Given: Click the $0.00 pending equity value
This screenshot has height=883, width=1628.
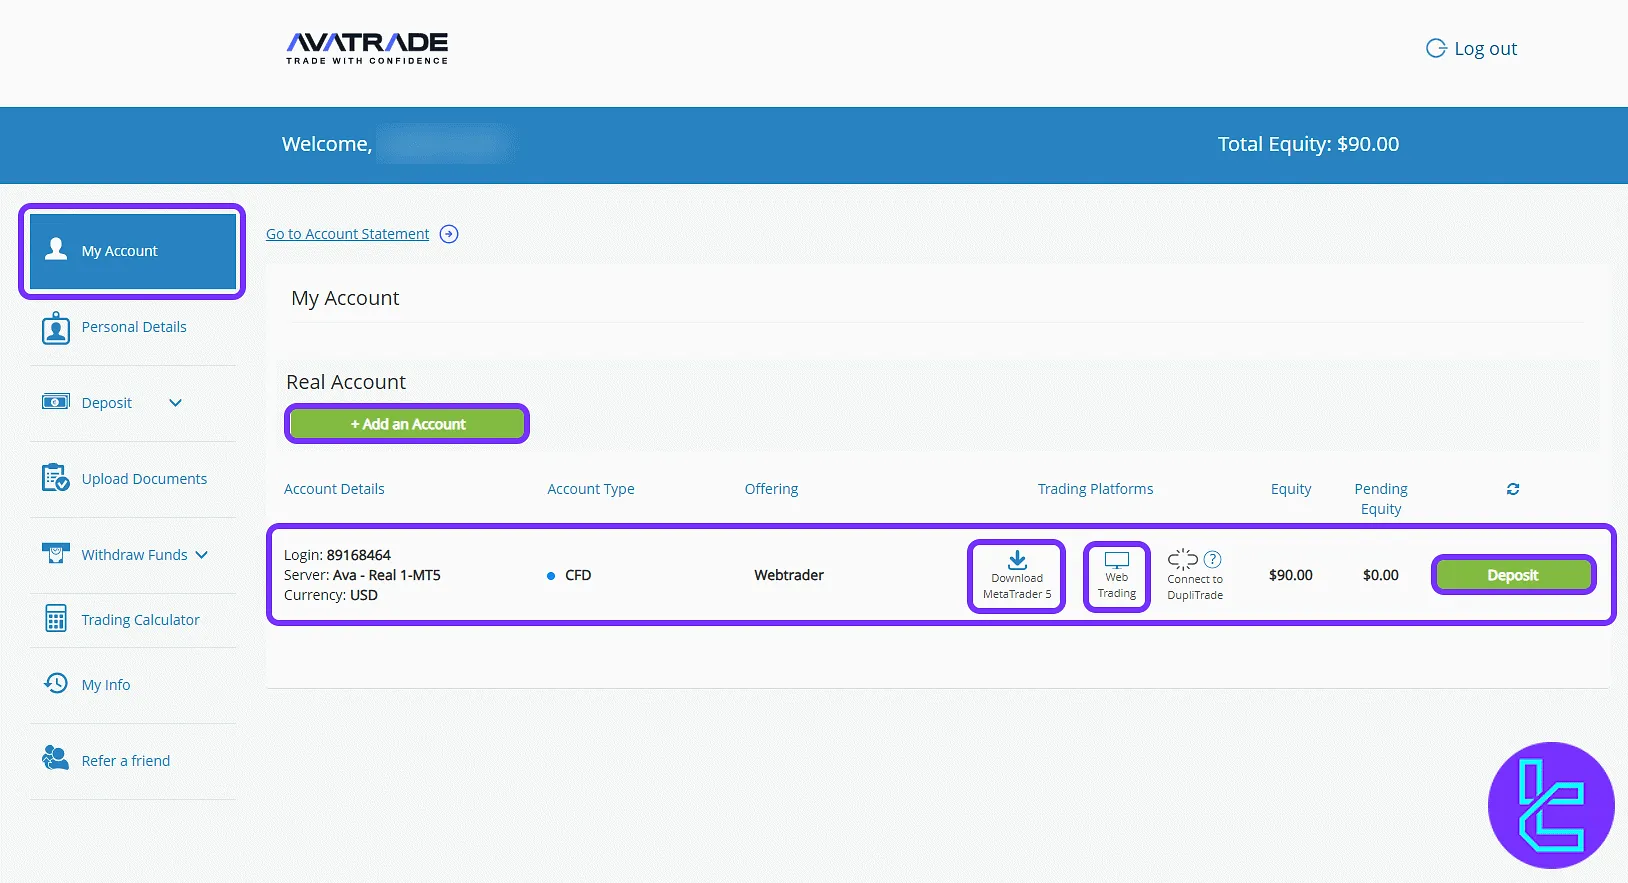Looking at the screenshot, I should pos(1381,575).
